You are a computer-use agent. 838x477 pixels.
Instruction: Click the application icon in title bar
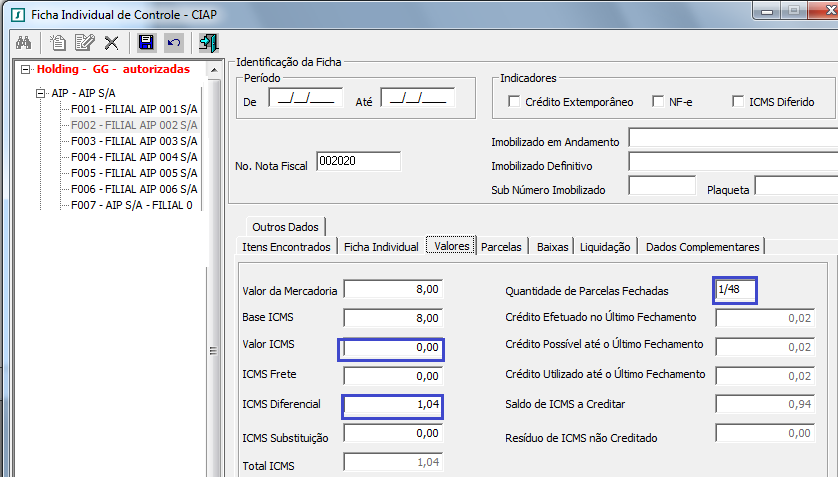click(x=15, y=14)
